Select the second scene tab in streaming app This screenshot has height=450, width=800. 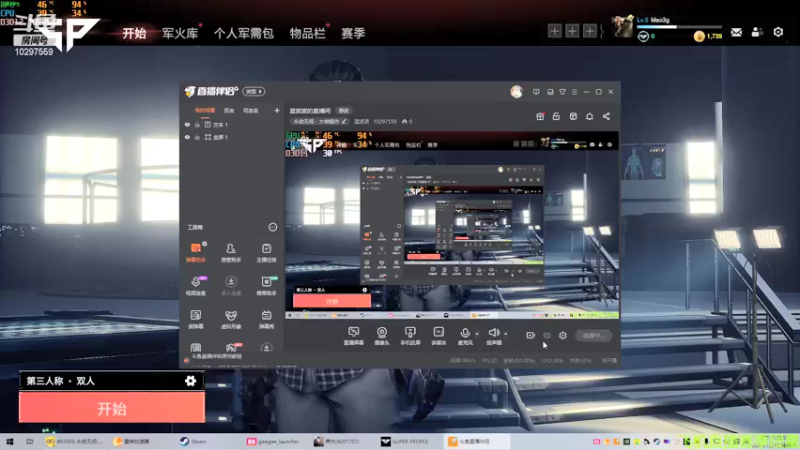click(x=229, y=110)
